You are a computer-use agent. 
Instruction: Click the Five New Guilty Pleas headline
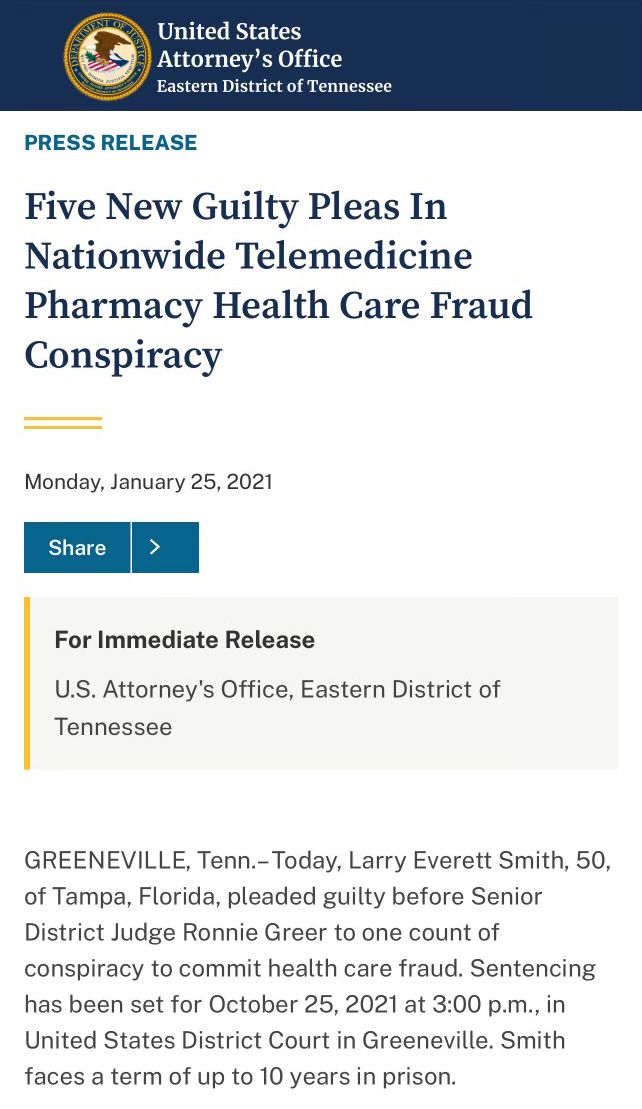point(278,280)
